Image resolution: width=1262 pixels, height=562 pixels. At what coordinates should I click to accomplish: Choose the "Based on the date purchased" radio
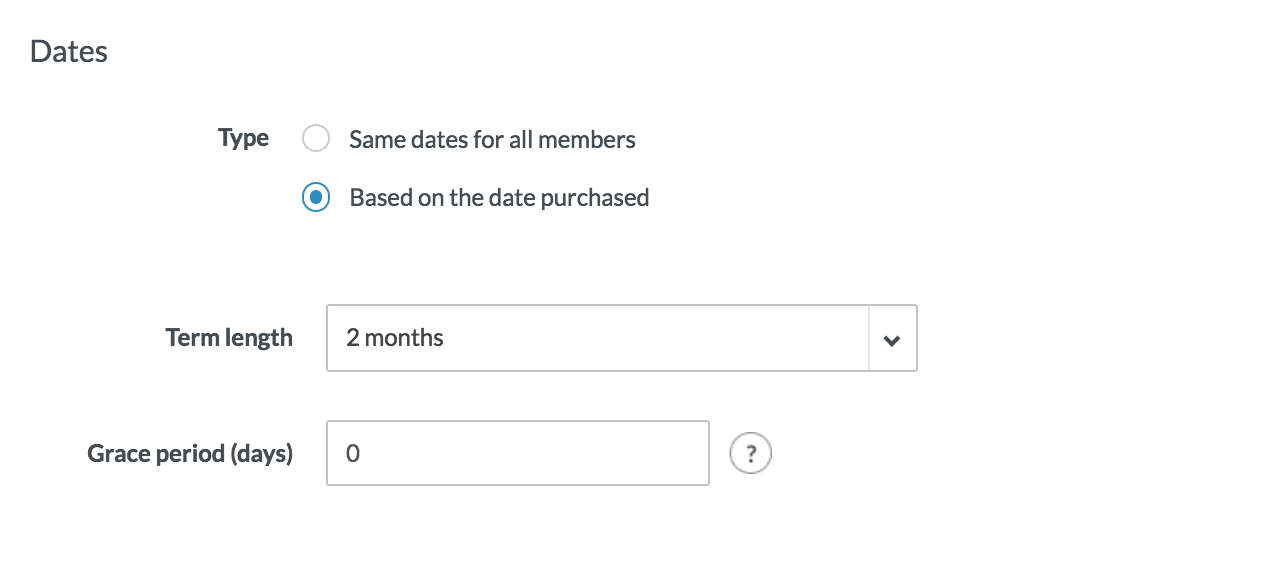coord(316,198)
